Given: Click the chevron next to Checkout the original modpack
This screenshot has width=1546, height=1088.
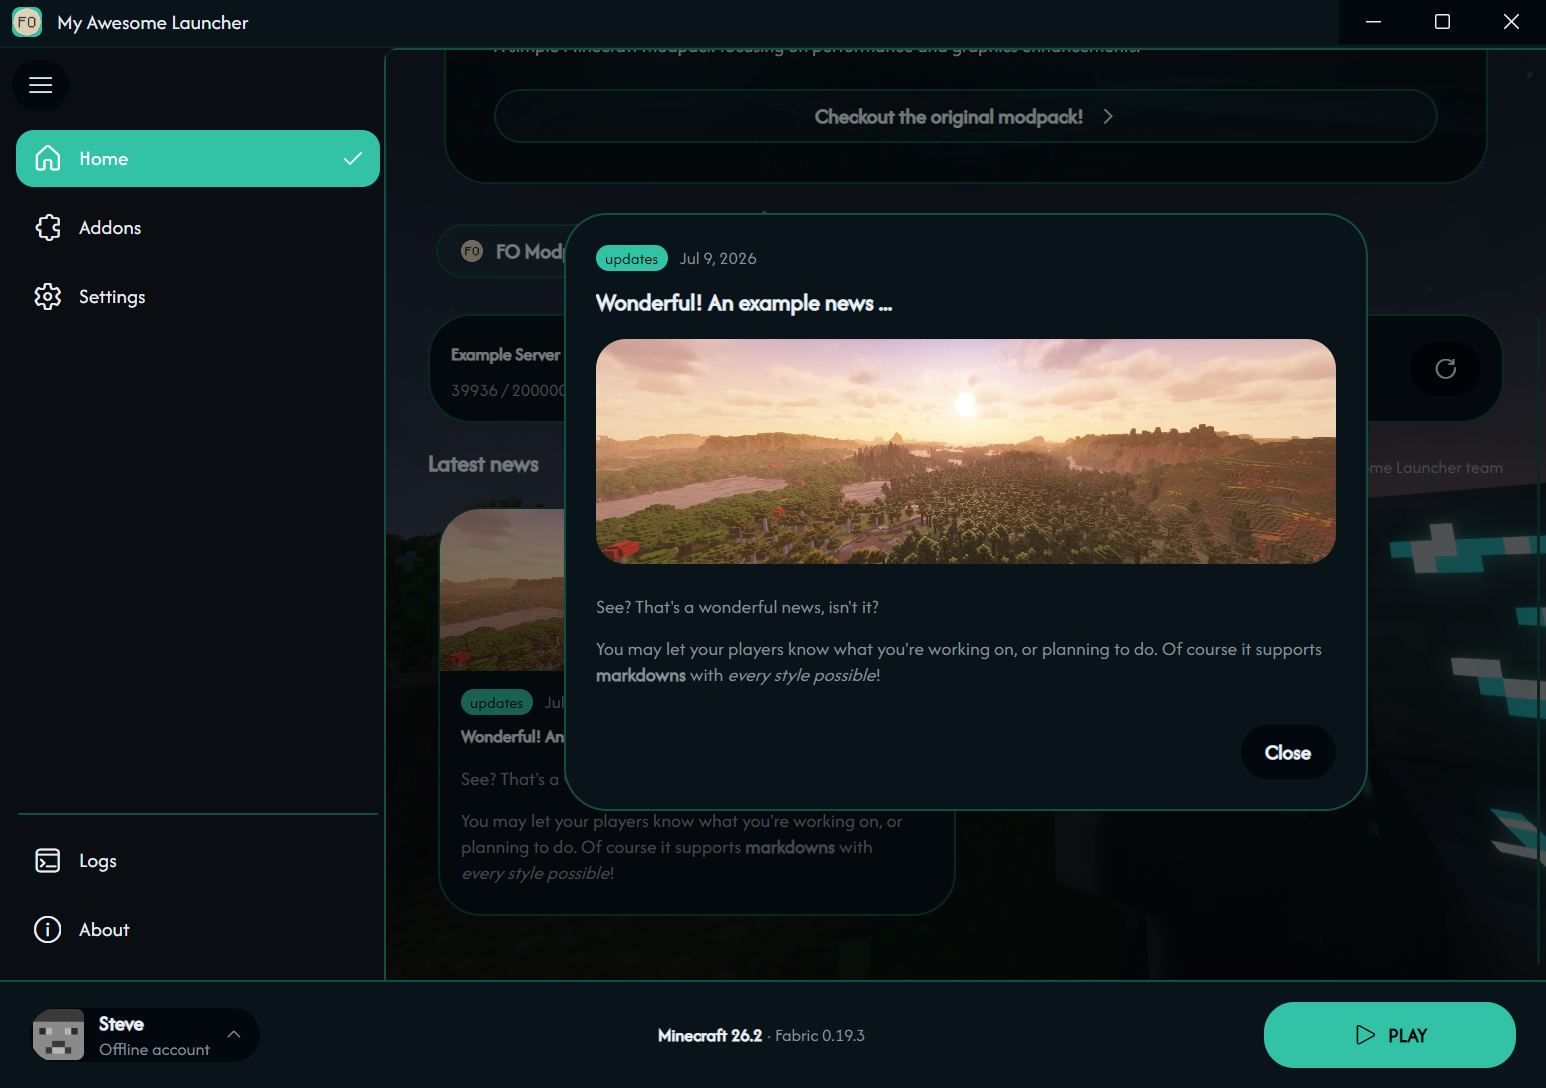Looking at the screenshot, I should click(1108, 117).
